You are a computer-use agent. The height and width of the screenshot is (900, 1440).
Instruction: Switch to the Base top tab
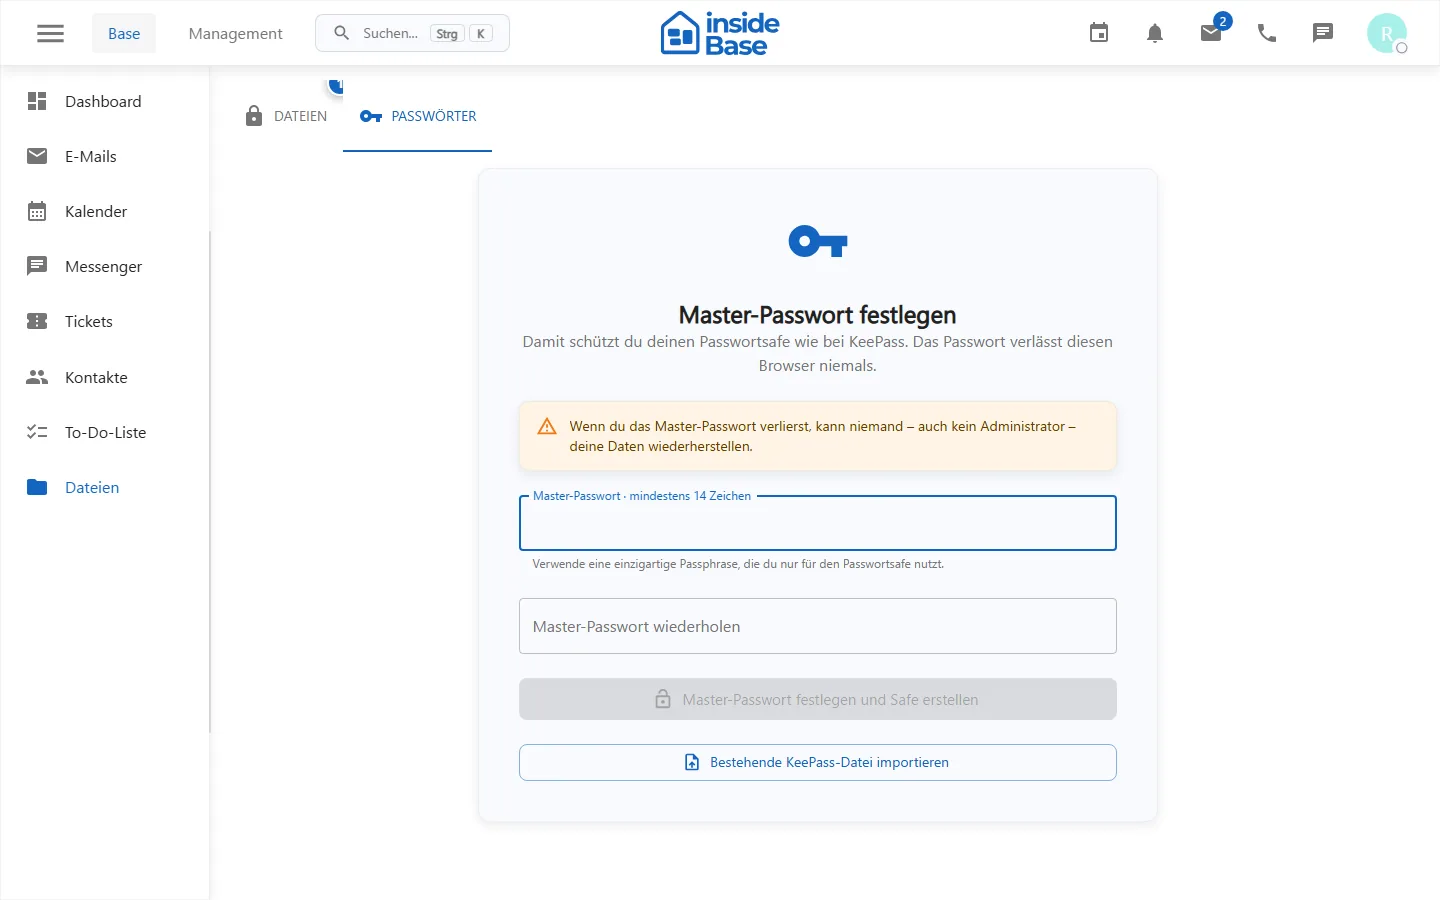(124, 33)
